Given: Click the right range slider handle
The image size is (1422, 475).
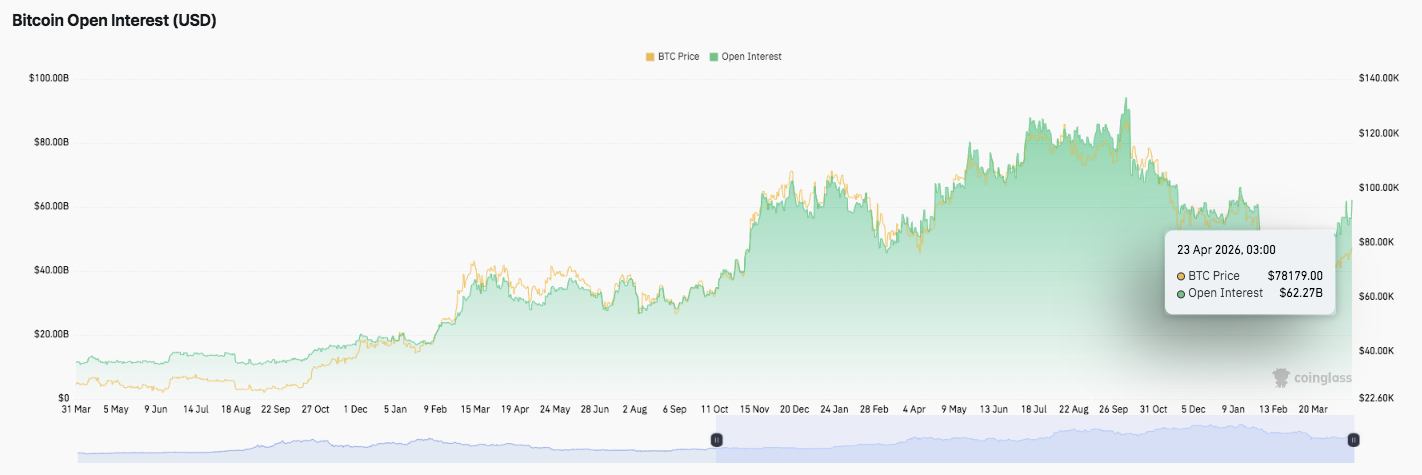Looking at the screenshot, I should 1353,440.
